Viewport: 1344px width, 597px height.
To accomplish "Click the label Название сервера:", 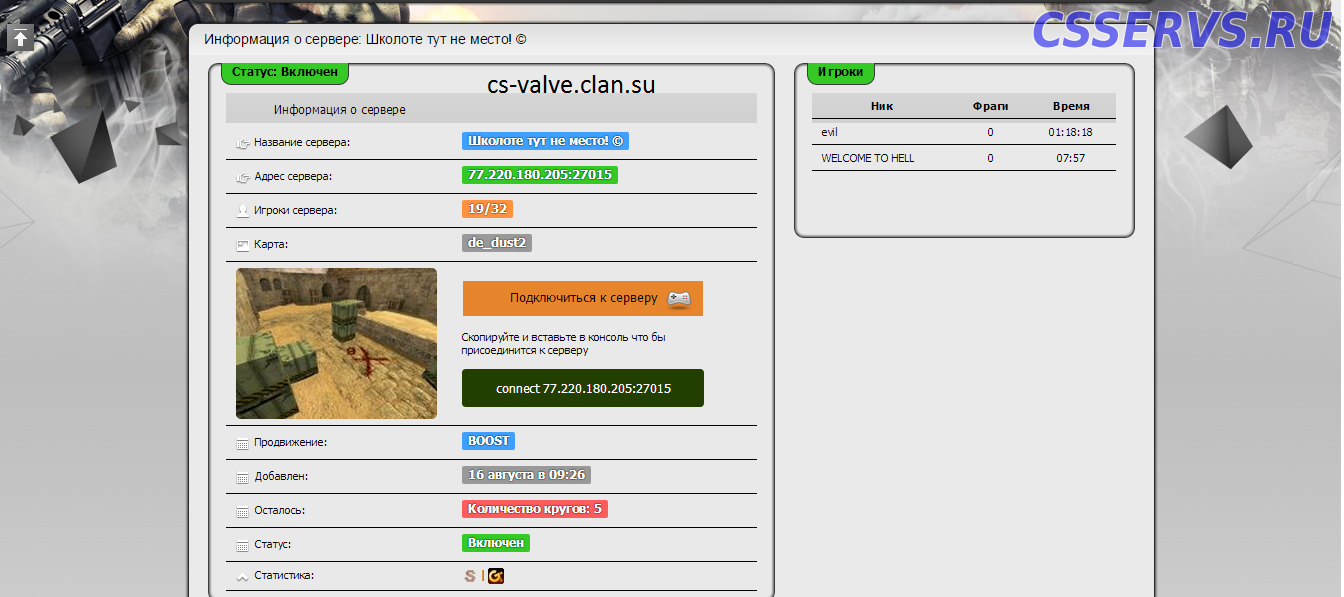I will (x=302, y=143).
